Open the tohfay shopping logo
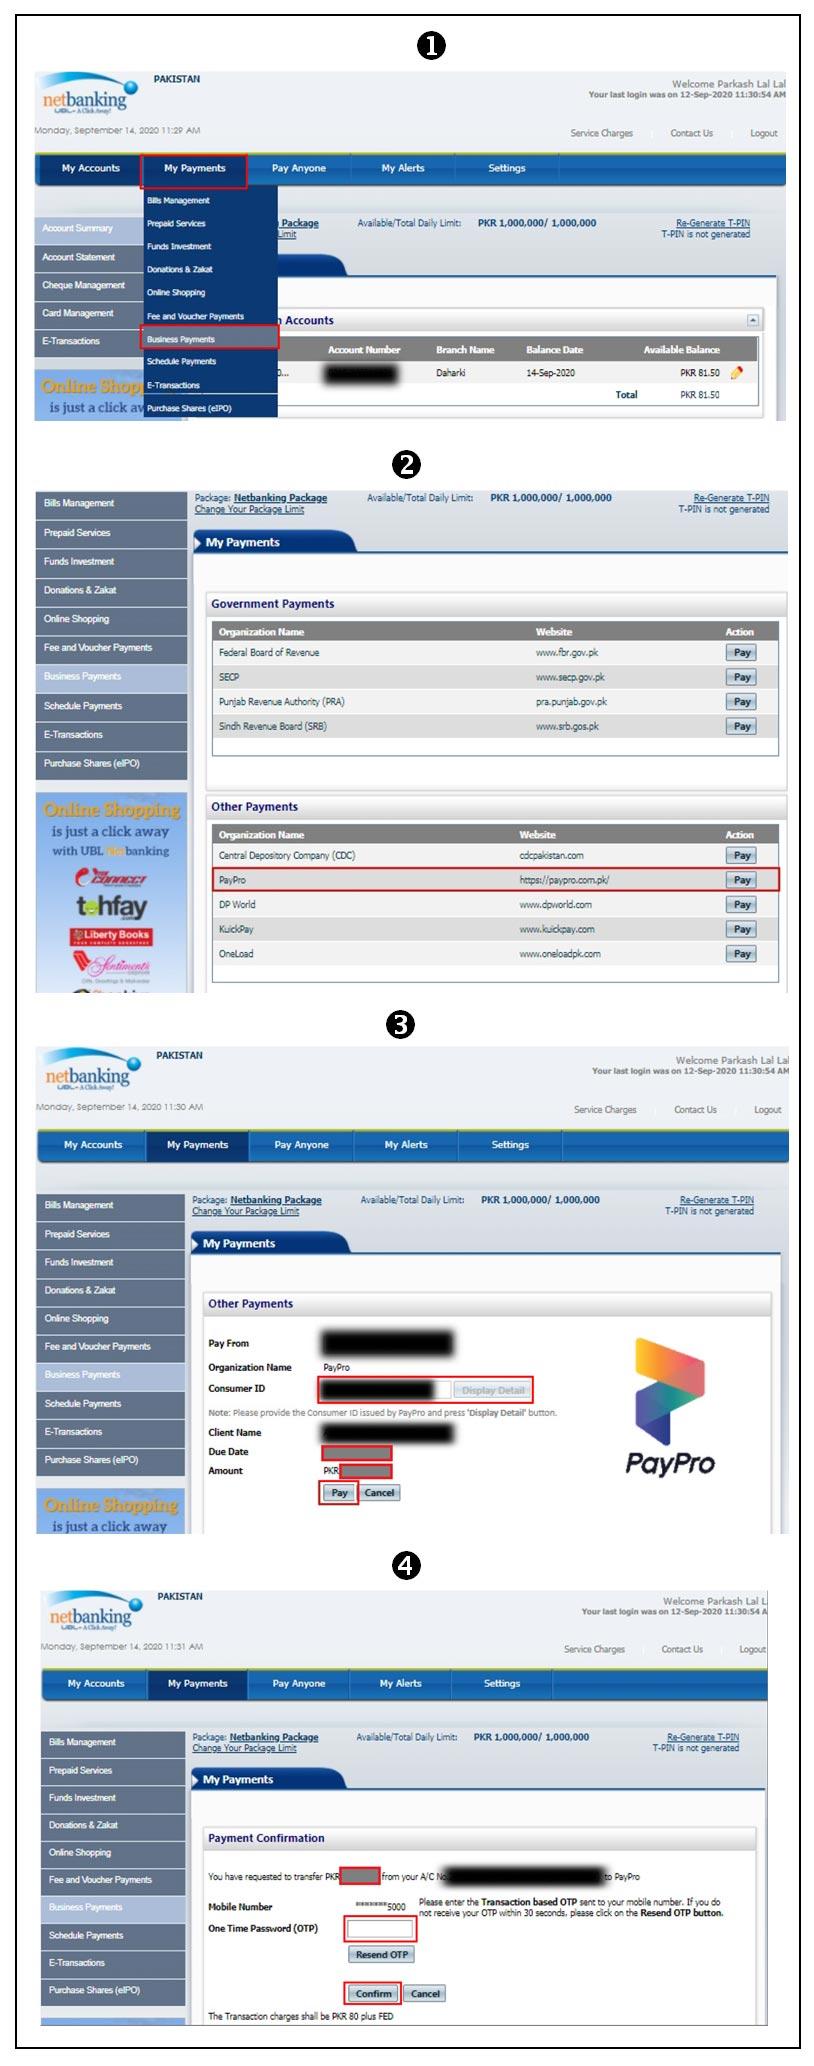 pyautogui.click(x=112, y=906)
